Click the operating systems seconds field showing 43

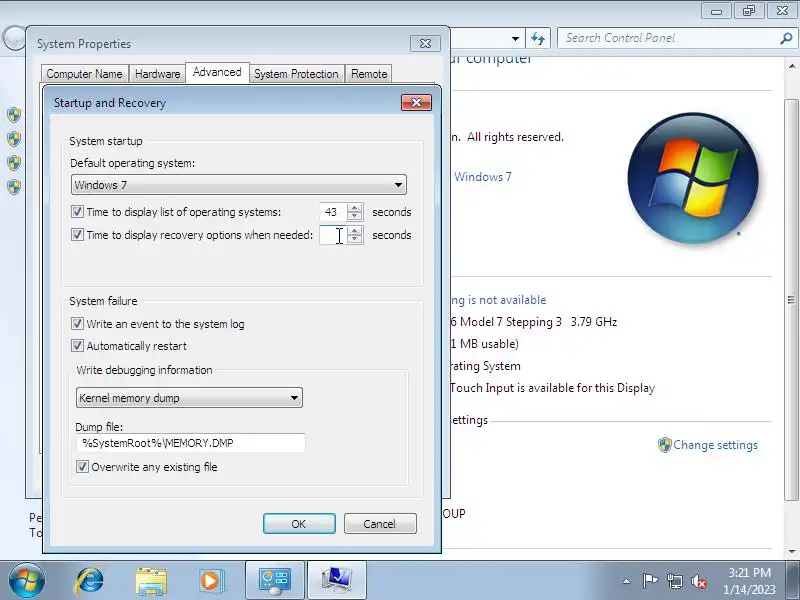pos(333,212)
